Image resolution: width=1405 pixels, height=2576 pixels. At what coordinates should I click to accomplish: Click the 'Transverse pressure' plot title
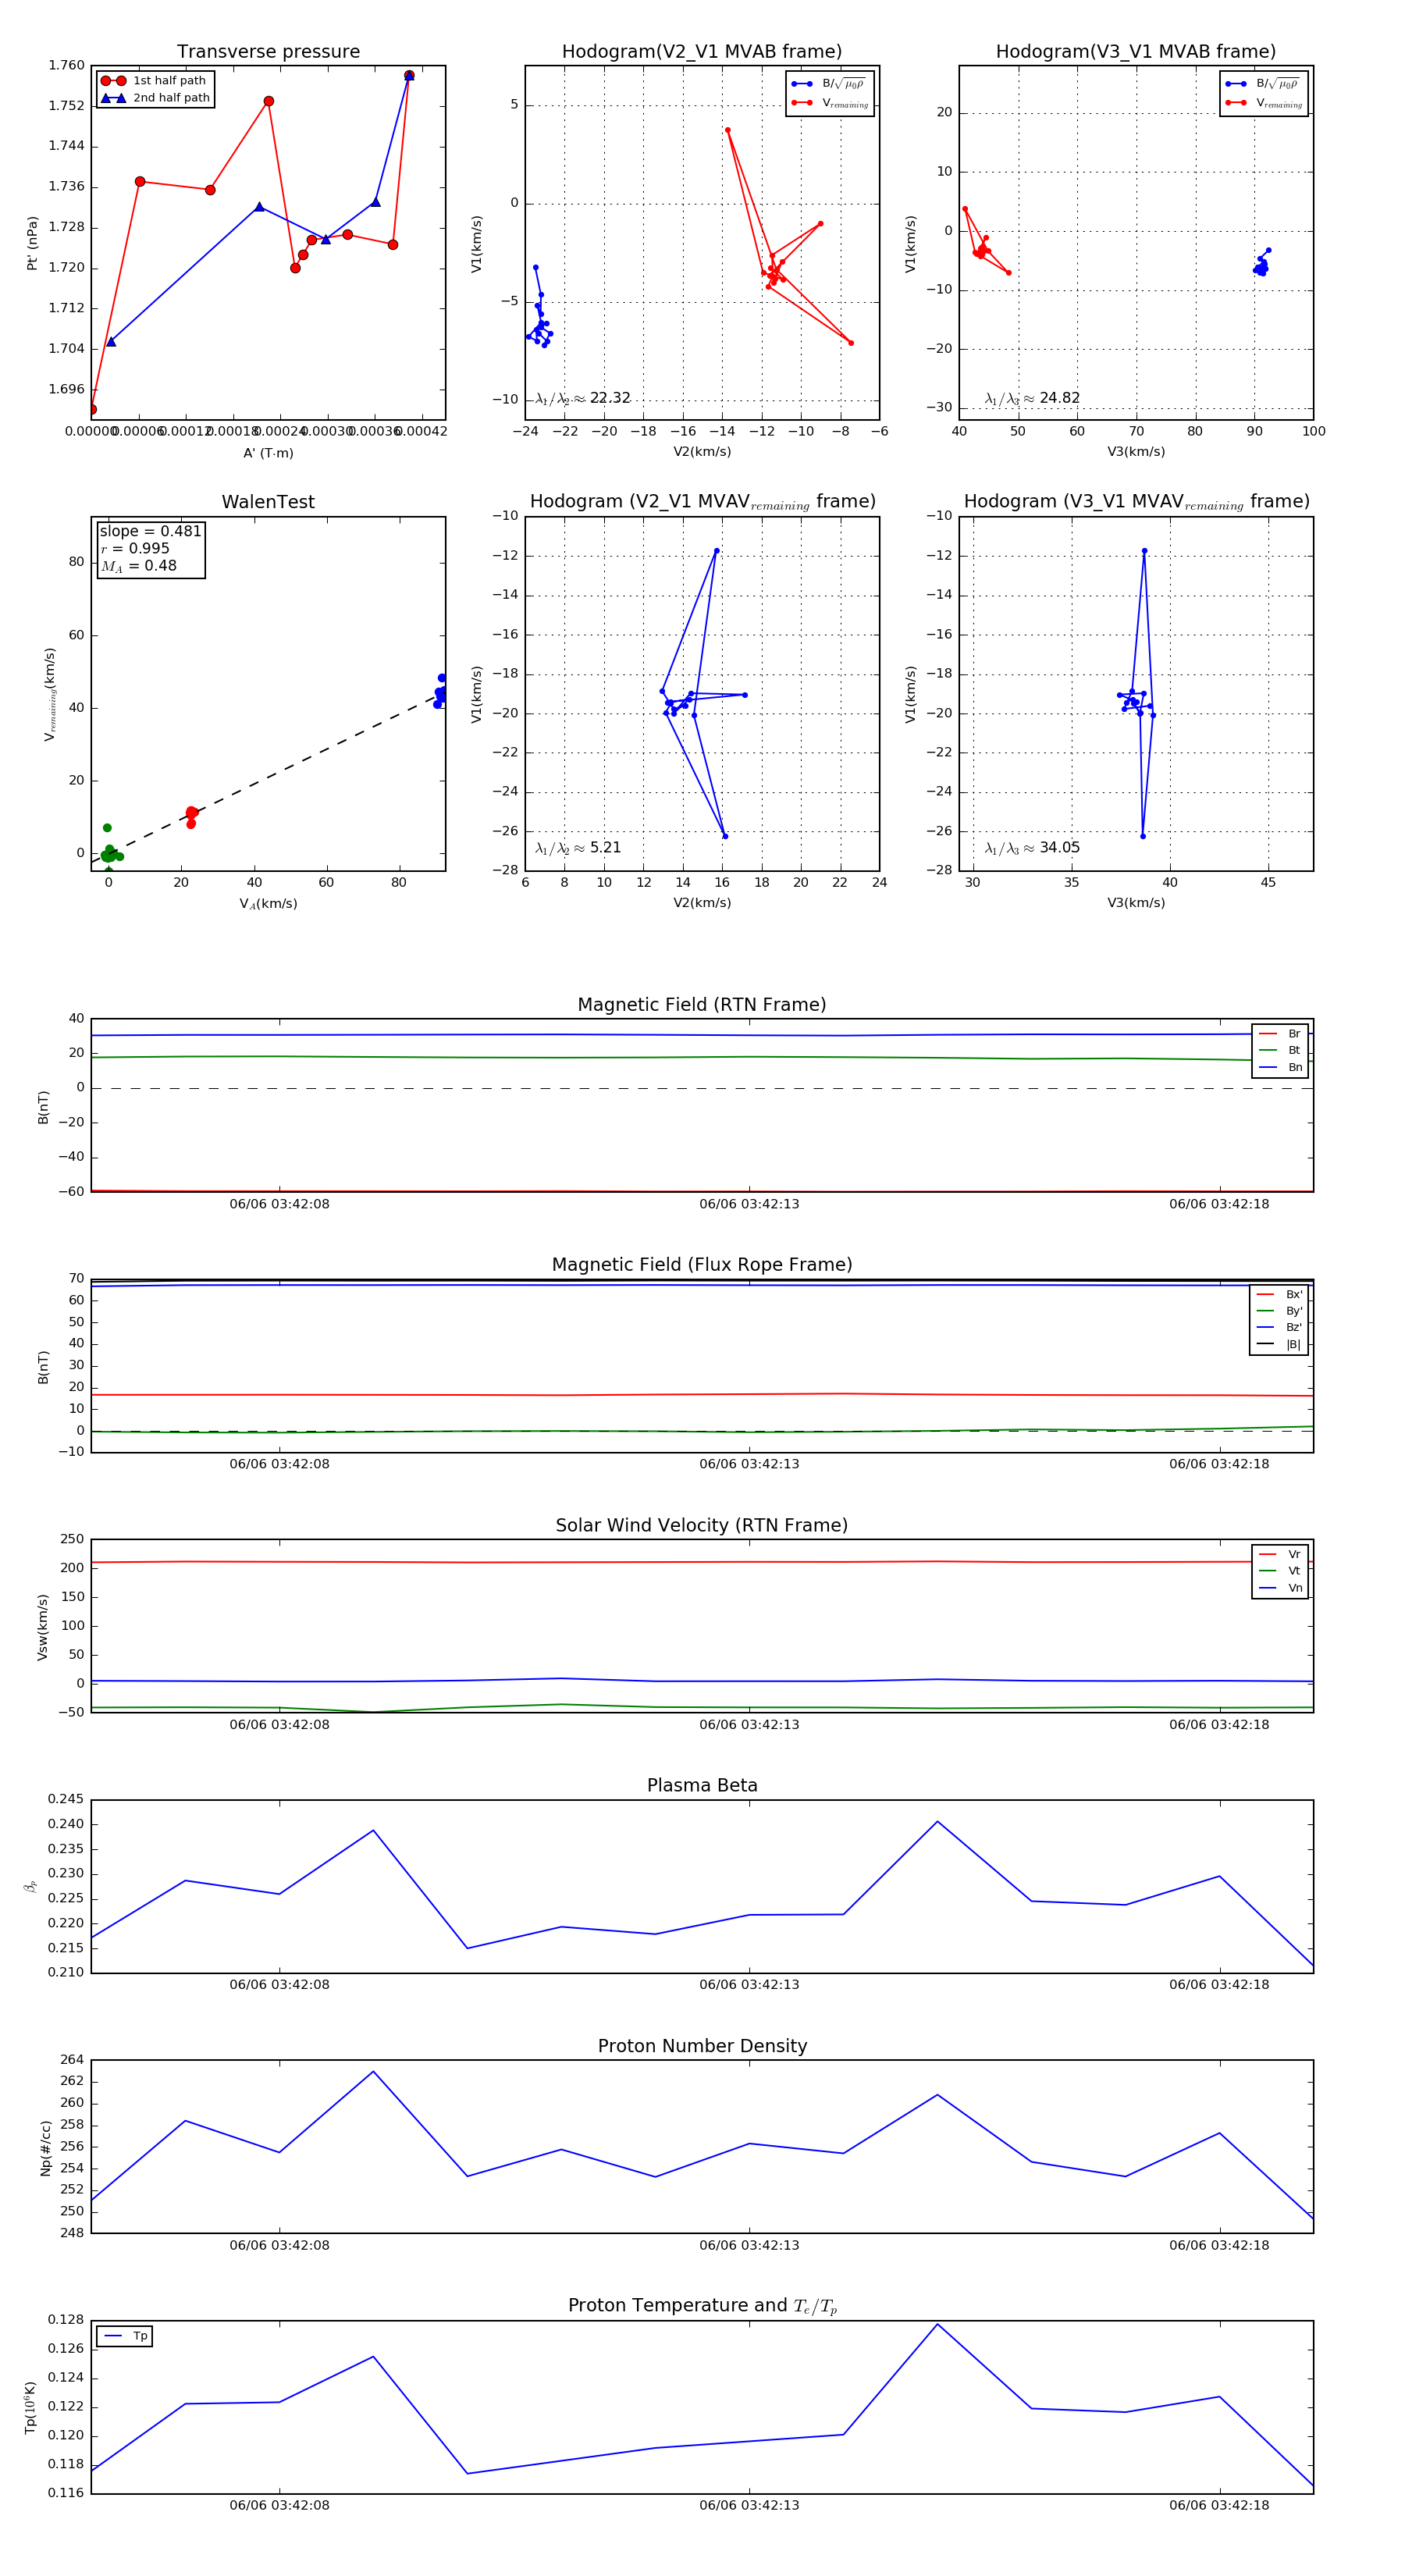click(x=268, y=51)
